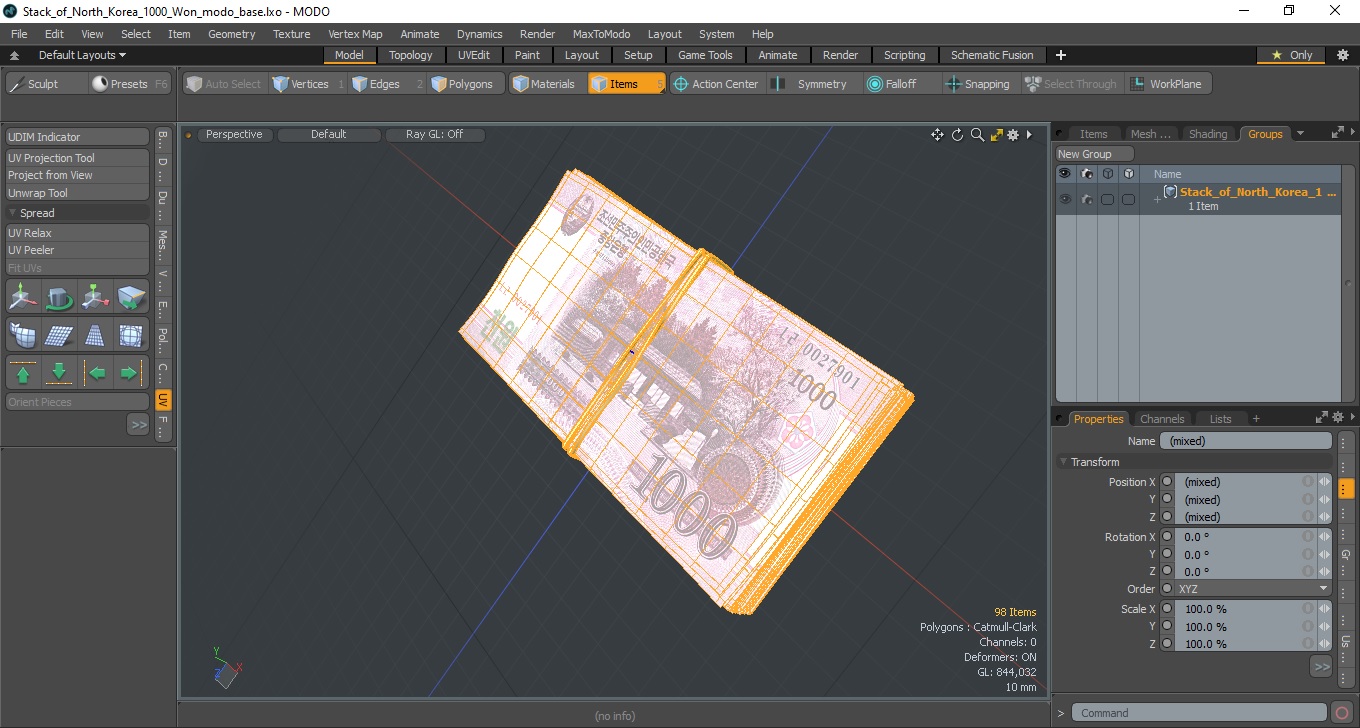Maximize the 3D viewport with expand icon
Image resolution: width=1360 pixels, height=728 pixels.
coord(996,135)
